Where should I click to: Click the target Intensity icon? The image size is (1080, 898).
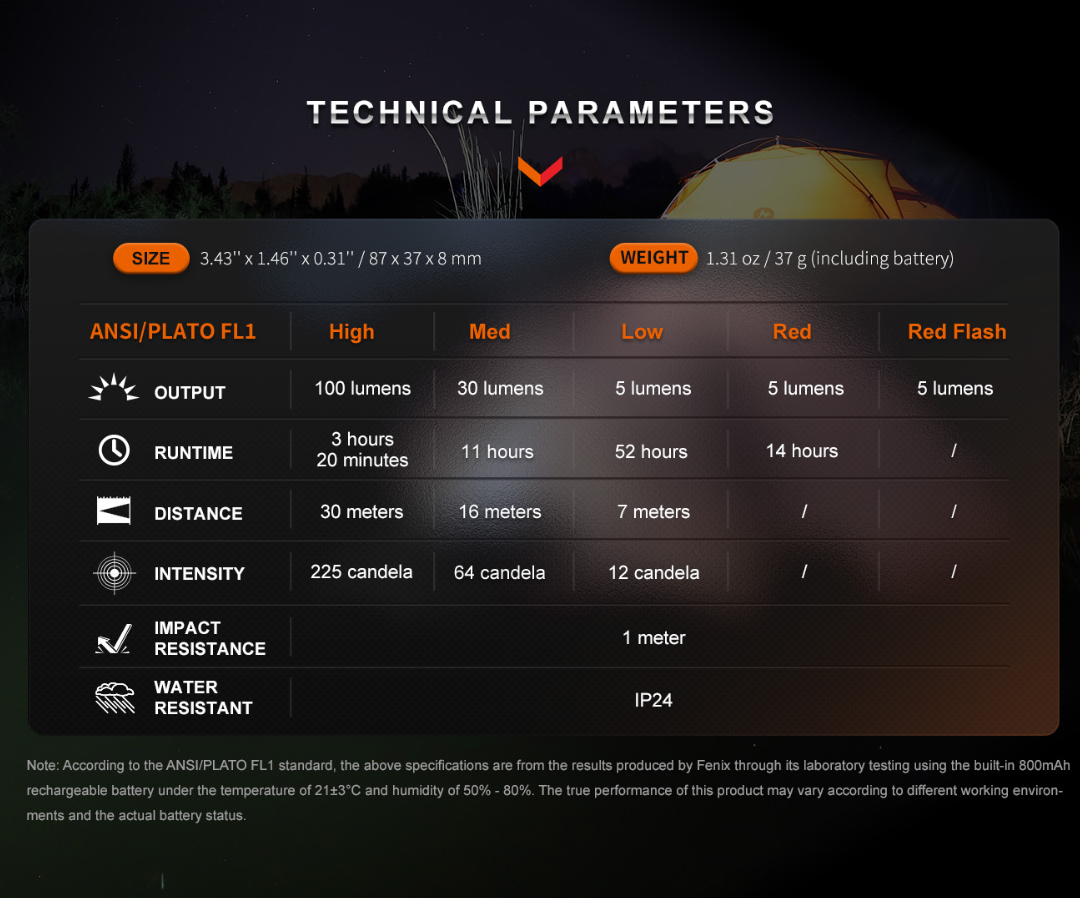pyautogui.click(x=114, y=572)
